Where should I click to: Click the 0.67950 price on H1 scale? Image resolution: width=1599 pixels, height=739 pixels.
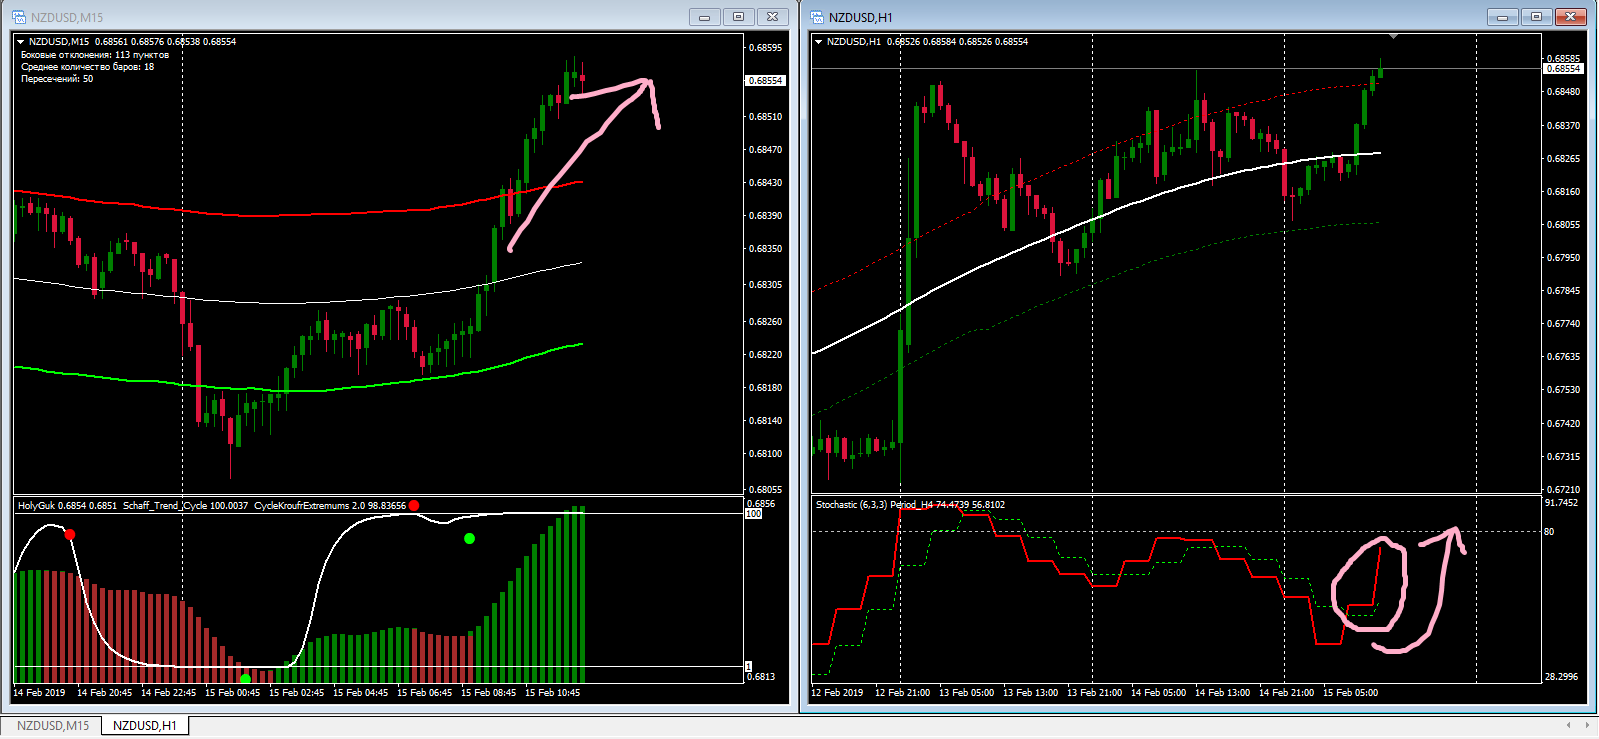1564,258
